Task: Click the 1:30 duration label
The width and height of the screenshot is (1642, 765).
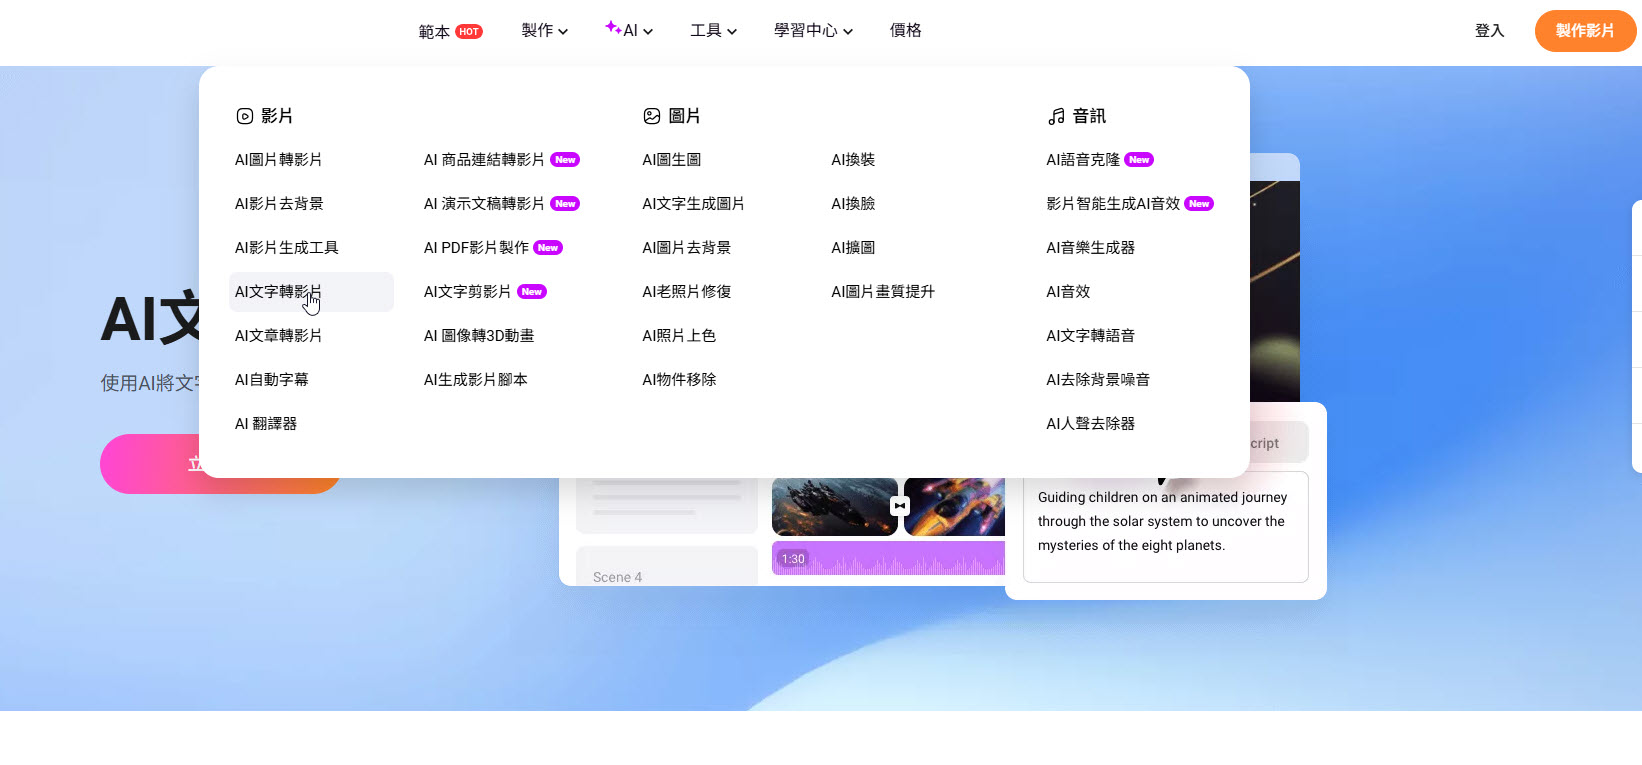Action: (x=793, y=559)
